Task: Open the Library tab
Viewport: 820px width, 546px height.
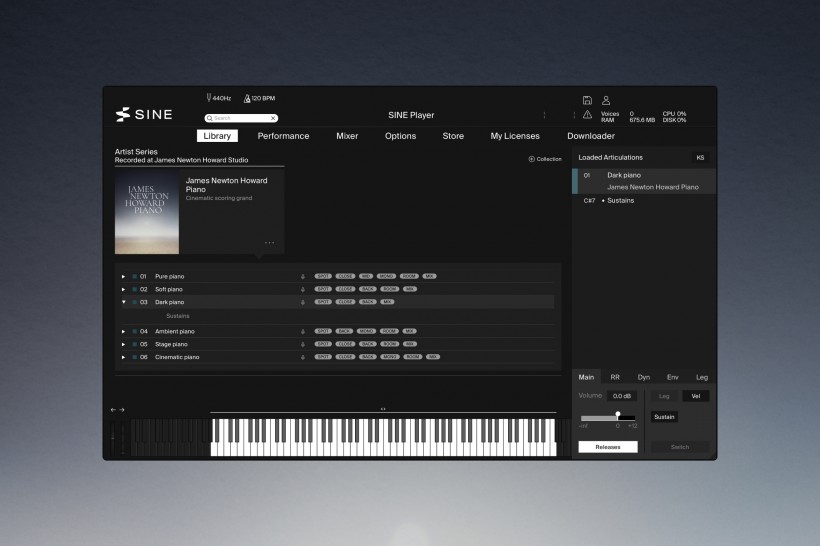Action: 217,136
